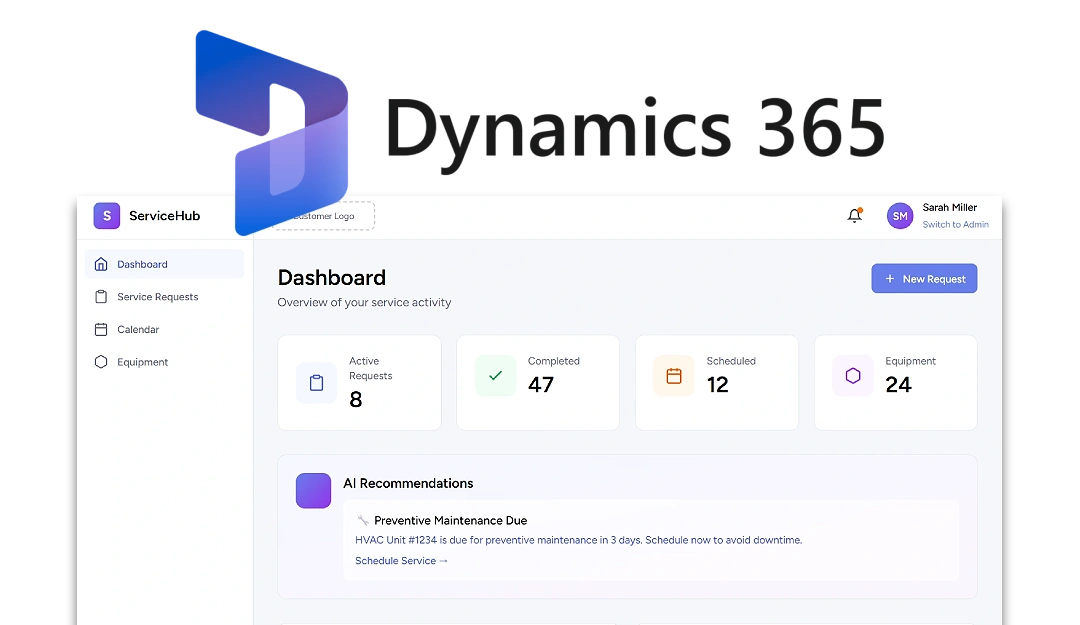Click the Scheduled calendar icon
1080x625 pixels.
tap(673, 376)
